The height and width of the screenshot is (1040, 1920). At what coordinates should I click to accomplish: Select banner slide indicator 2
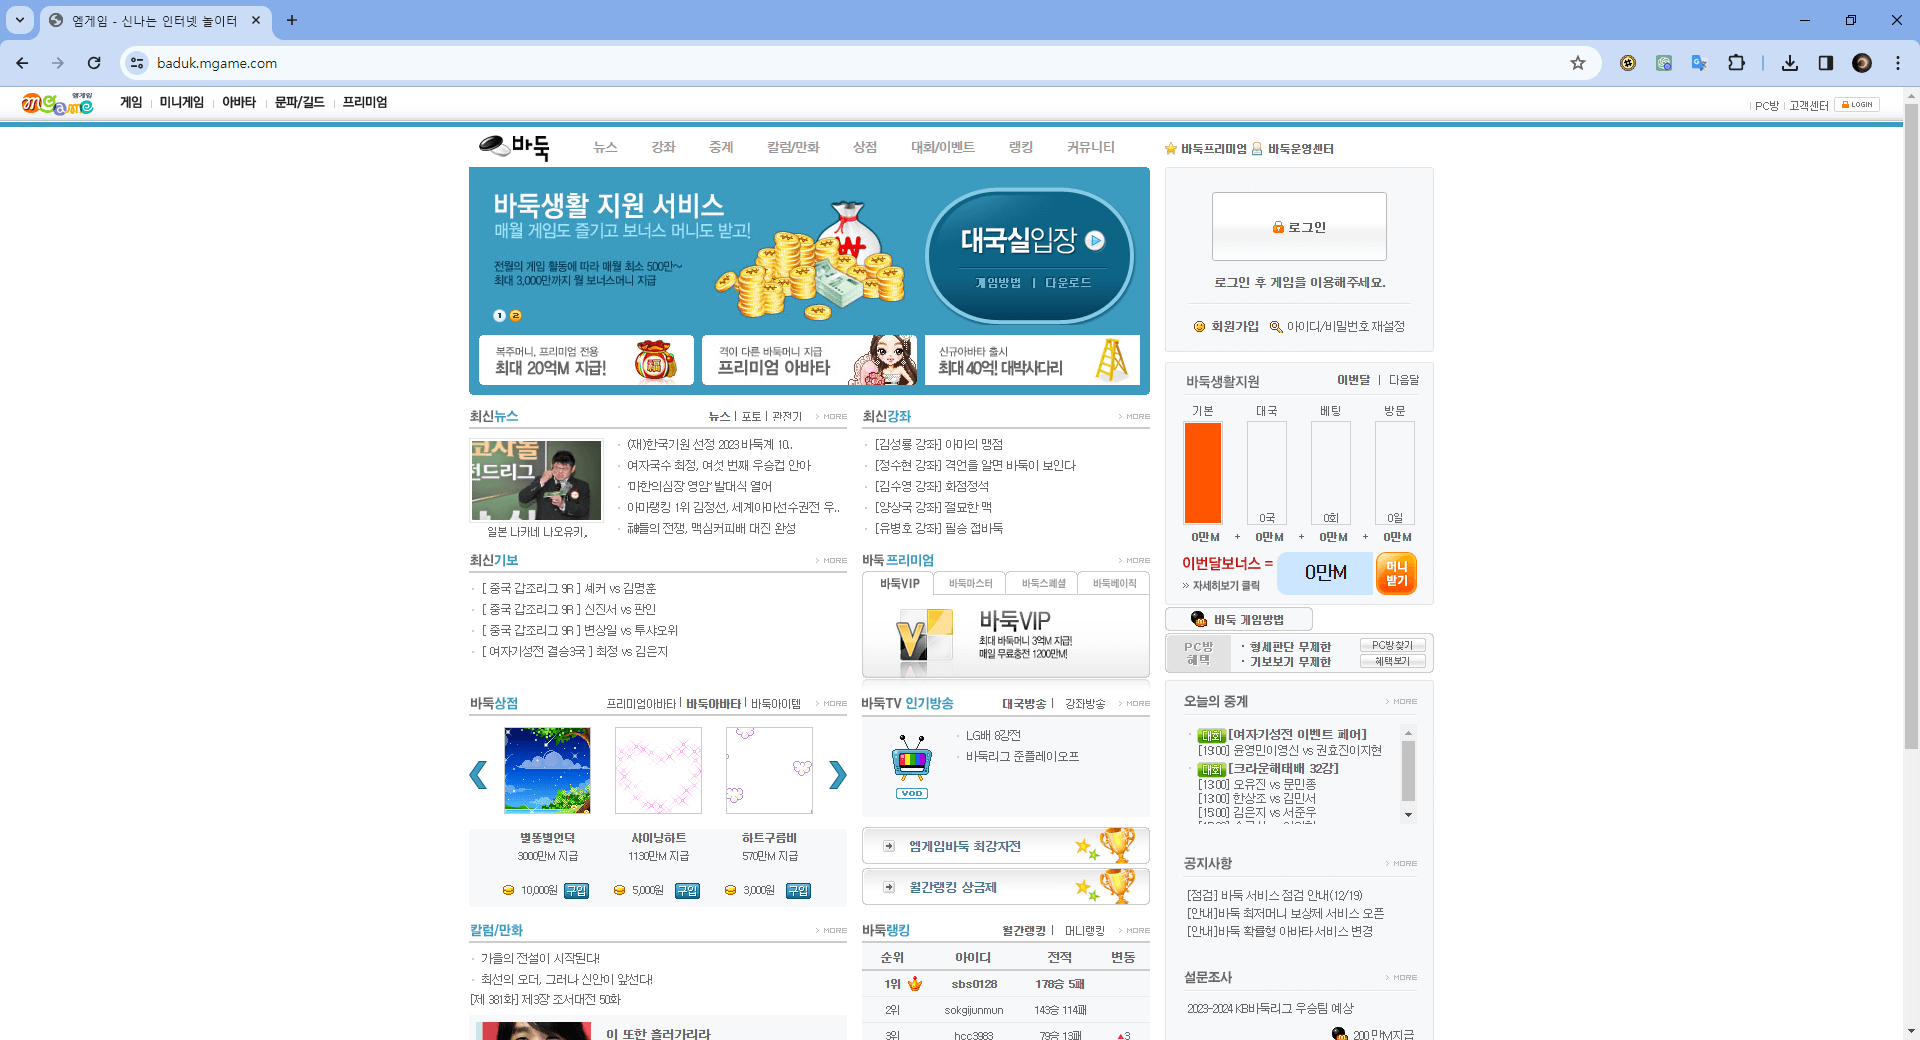[516, 316]
